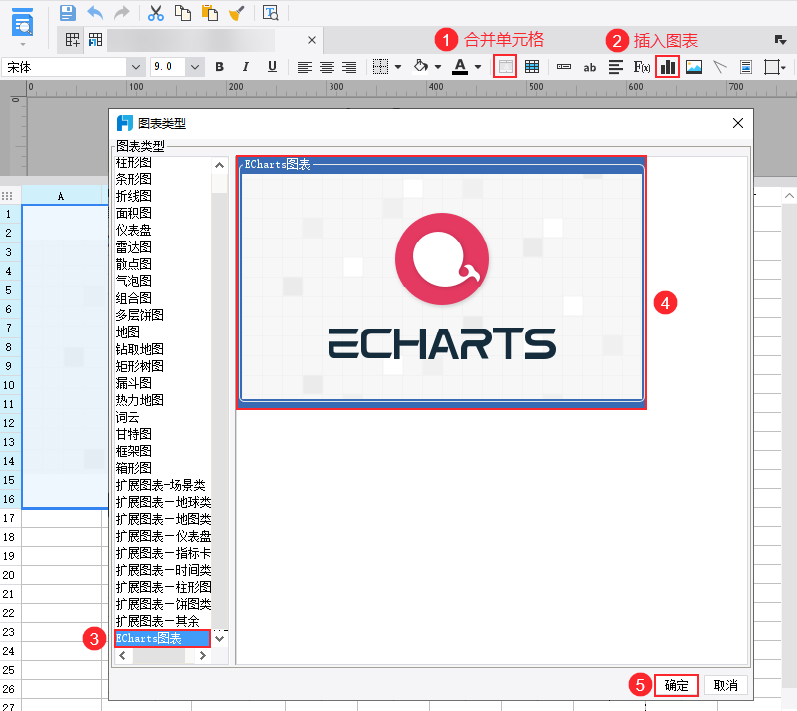Viewport: 797px width, 711px height.
Task: Select 扩展图表-场景类 entry
Action: pyautogui.click(x=161, y=485)
